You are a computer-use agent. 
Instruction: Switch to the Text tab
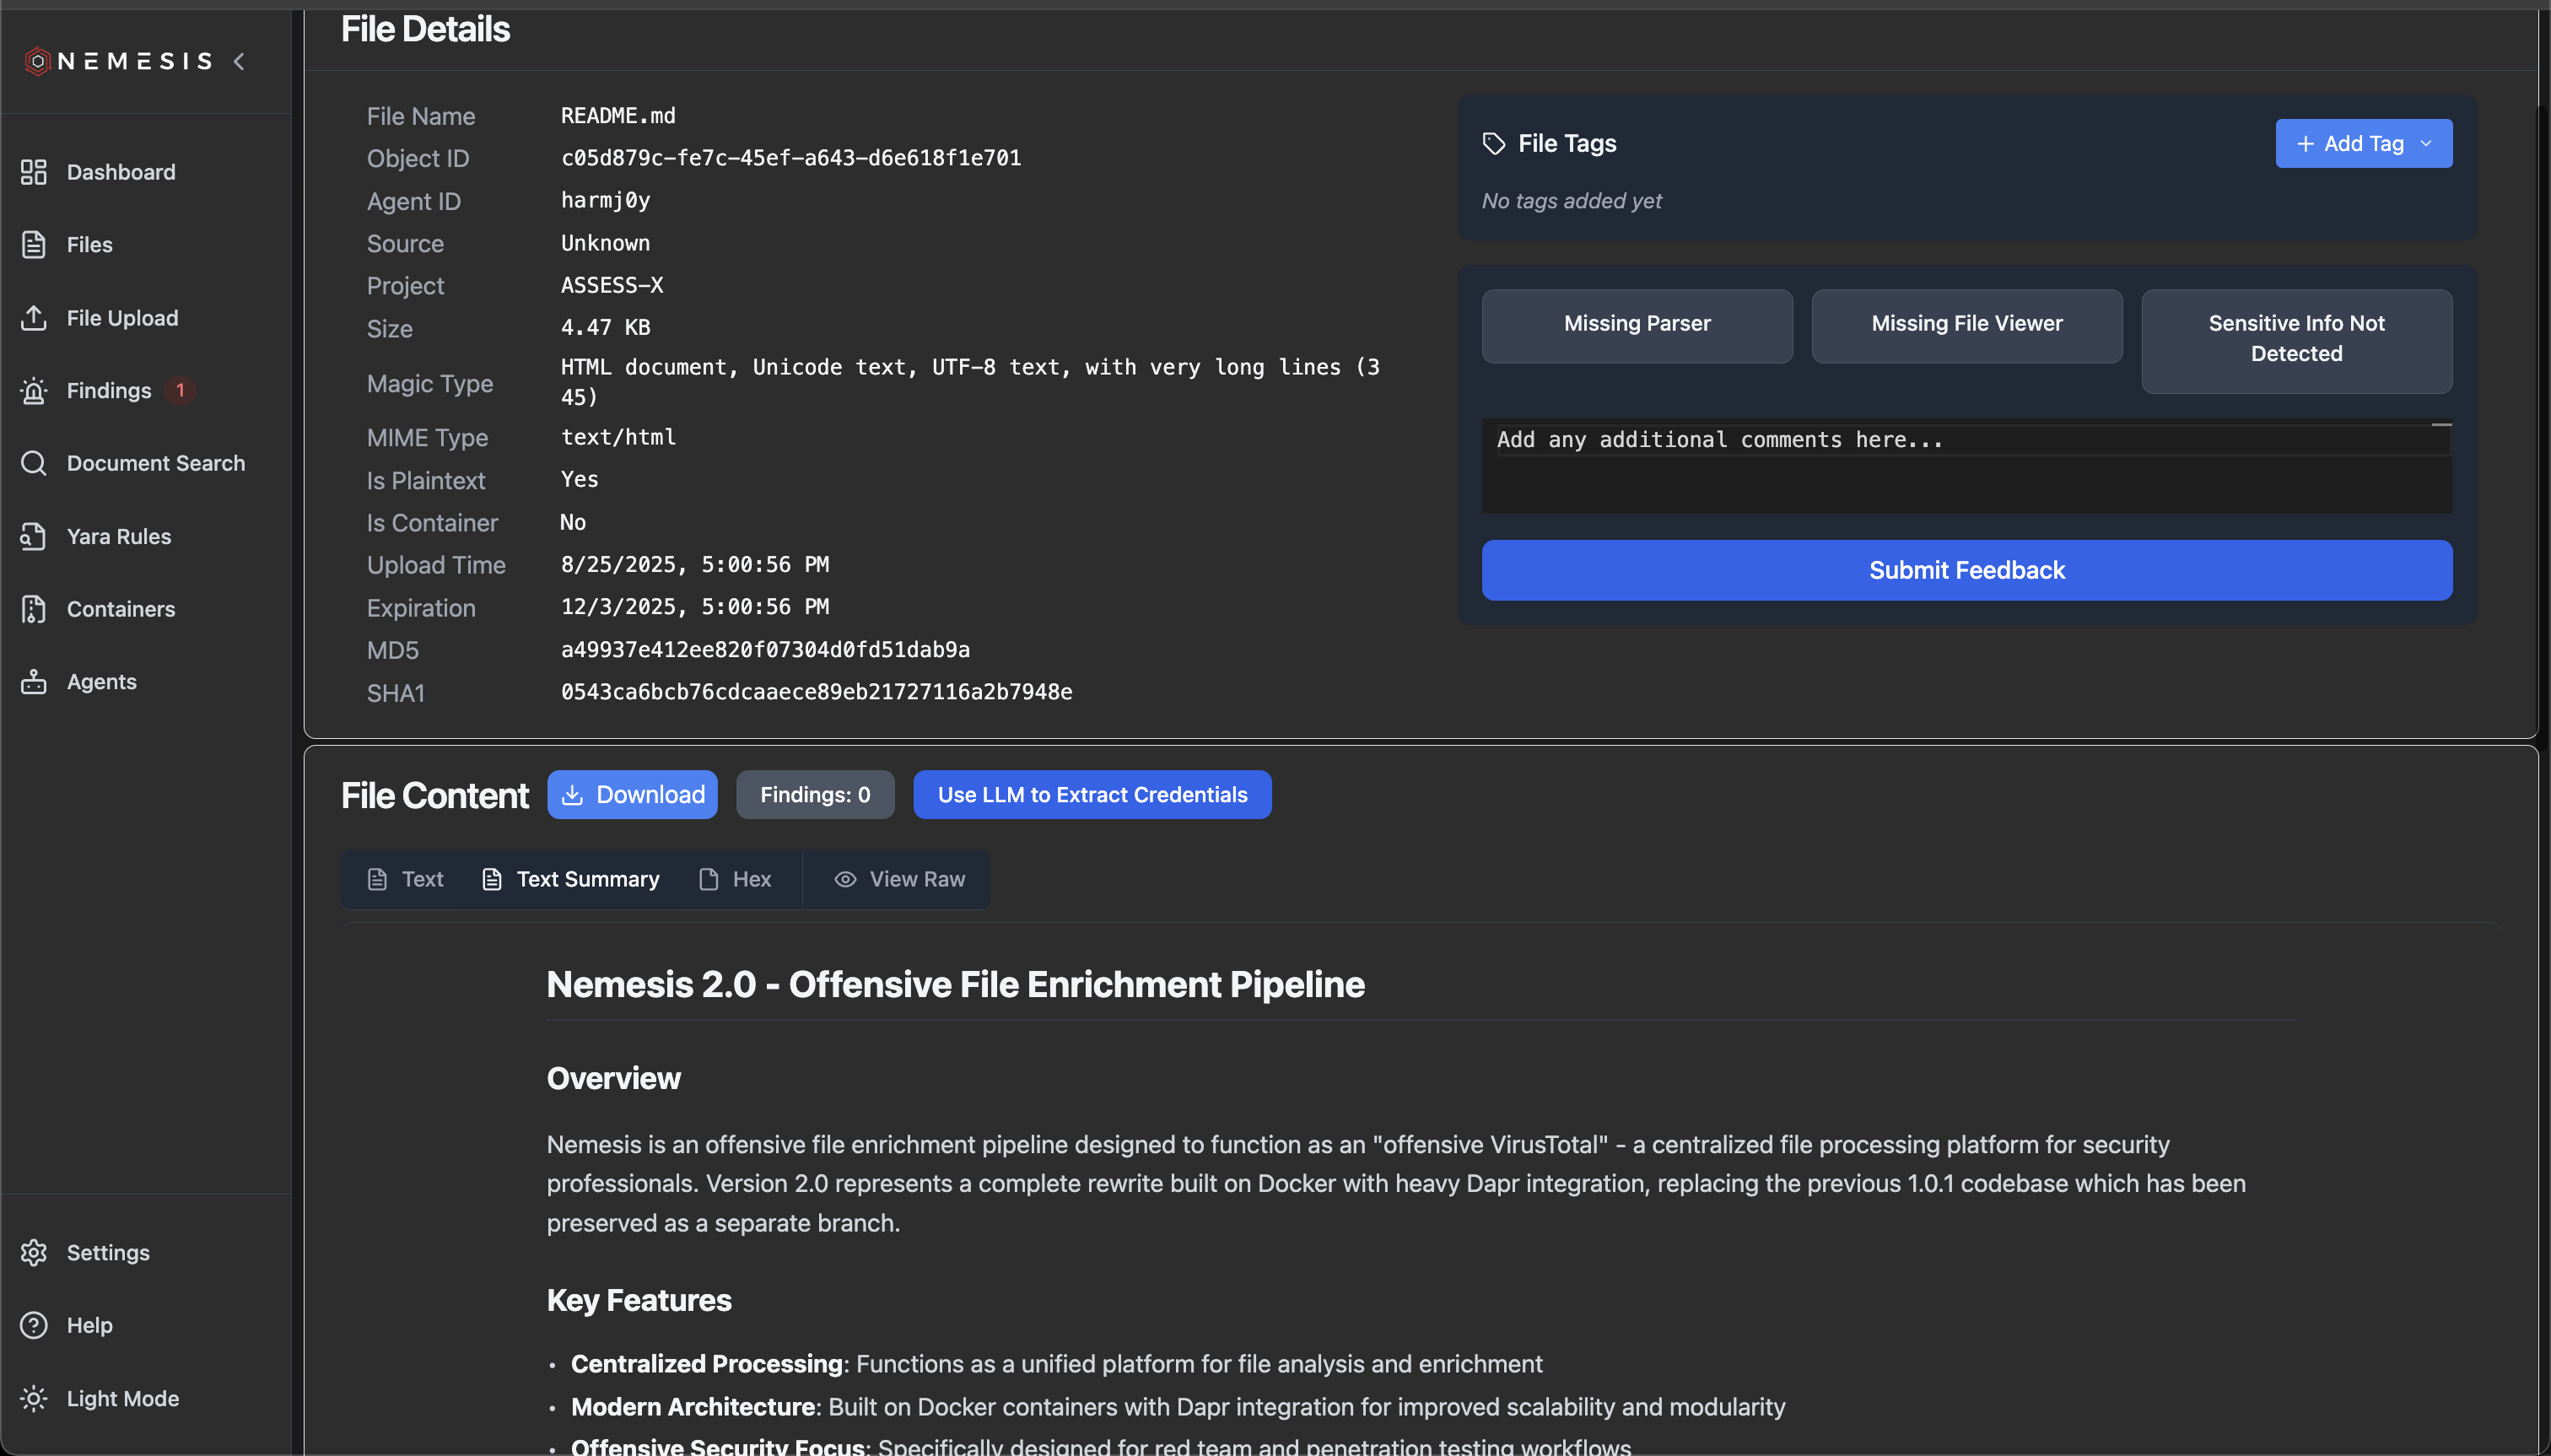pos(406,879)
